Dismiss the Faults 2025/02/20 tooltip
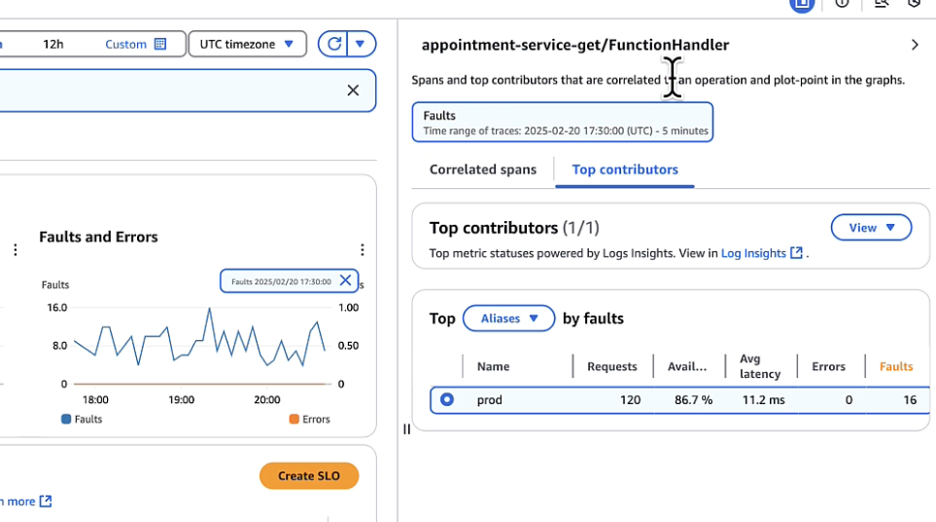The width and height of the screenshot is (936, 522). (x=345, y=281)
